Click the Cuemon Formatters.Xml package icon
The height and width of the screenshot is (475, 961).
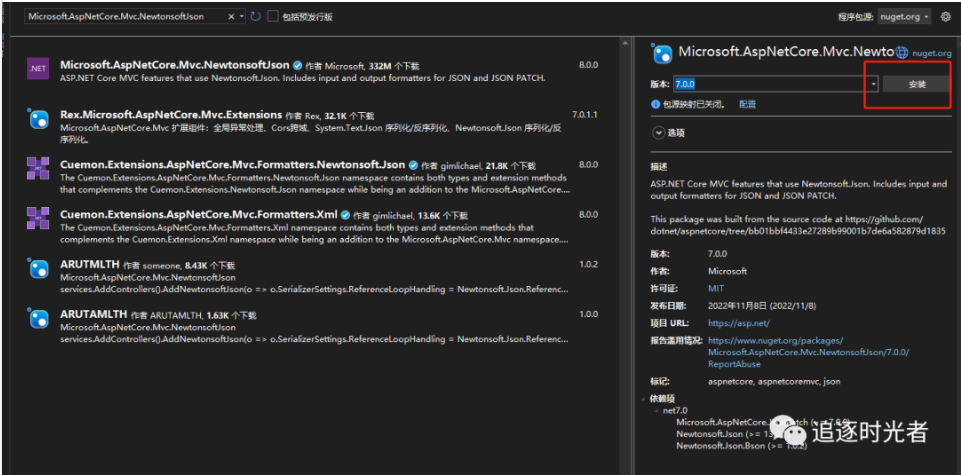coord(38,218)
